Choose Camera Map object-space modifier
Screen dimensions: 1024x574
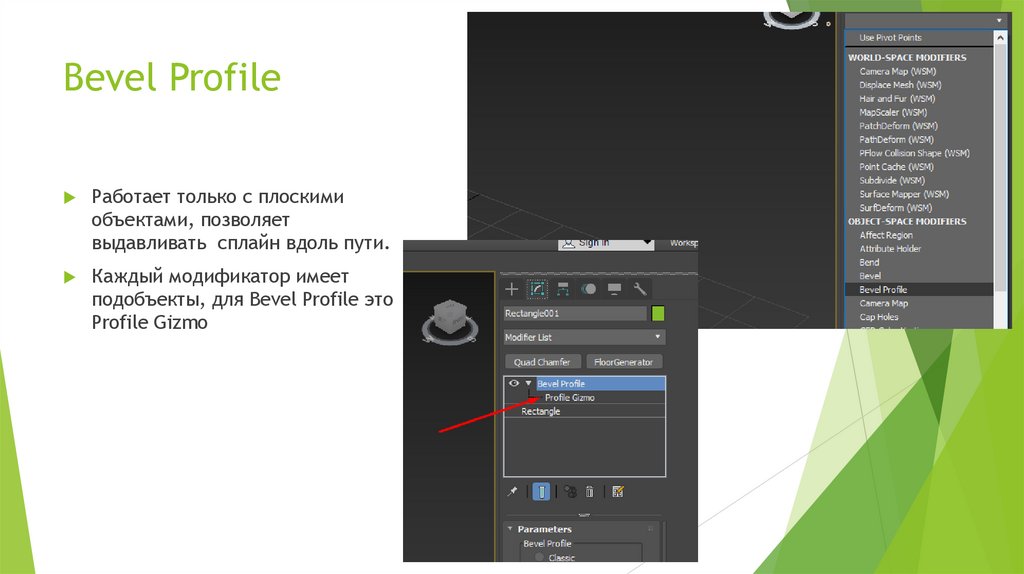(x=884, y=304)
